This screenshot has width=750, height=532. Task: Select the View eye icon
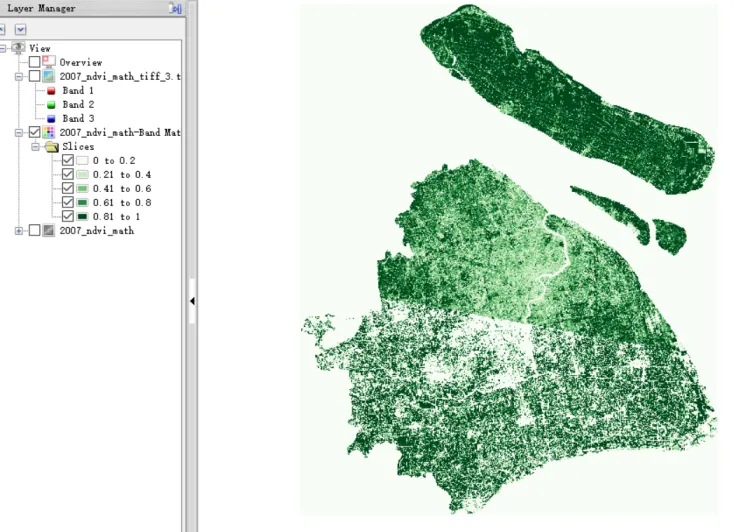point(19,48)
